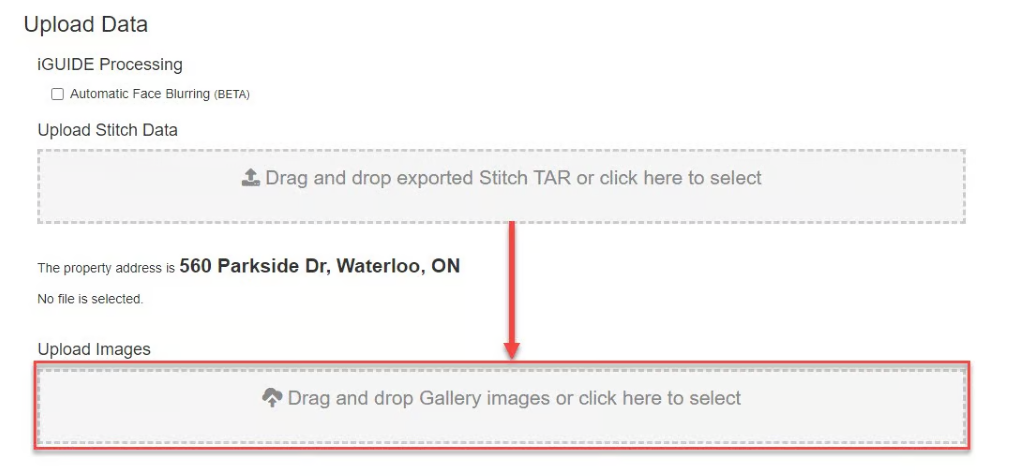Select the Gallery images drop zone
The image size is (1024, 476).
click(502, 406)
